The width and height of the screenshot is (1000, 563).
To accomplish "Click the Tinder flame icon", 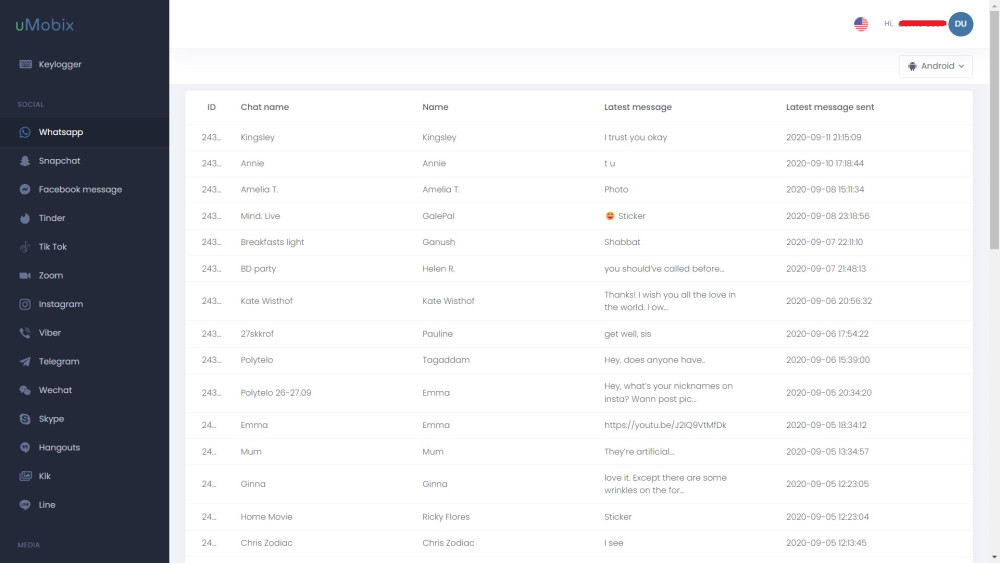I will tap(25, 218).
